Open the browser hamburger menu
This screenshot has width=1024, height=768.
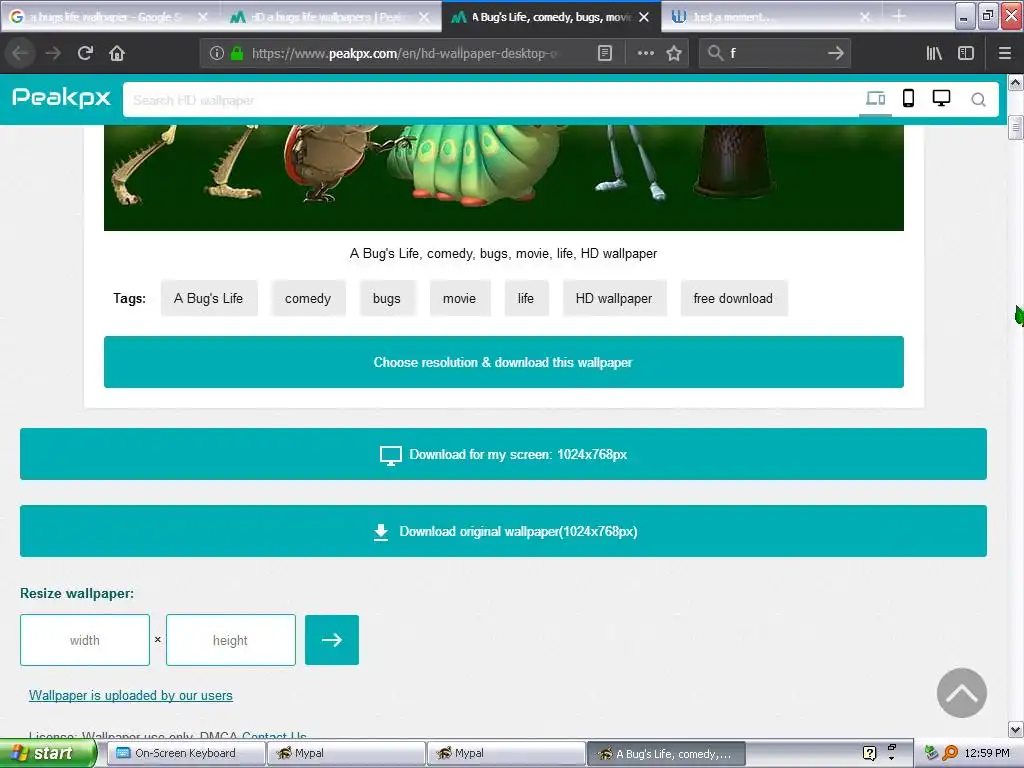1005,53
